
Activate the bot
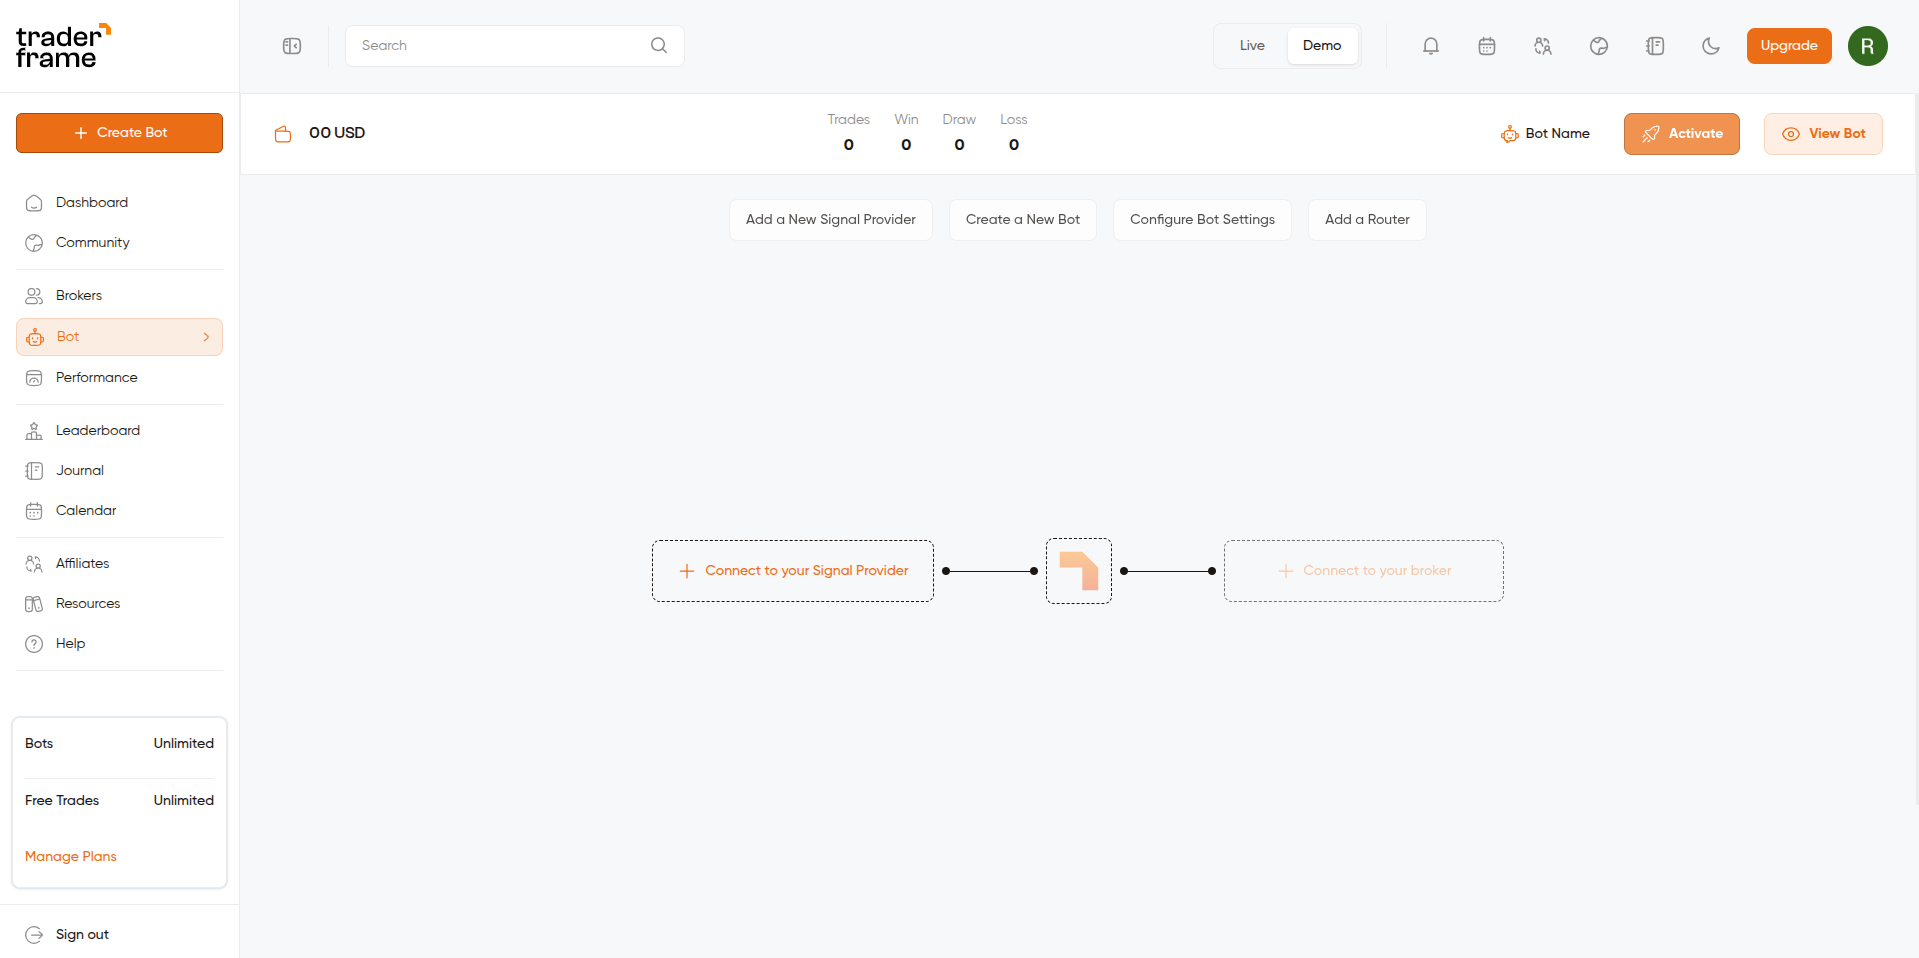1682,134
